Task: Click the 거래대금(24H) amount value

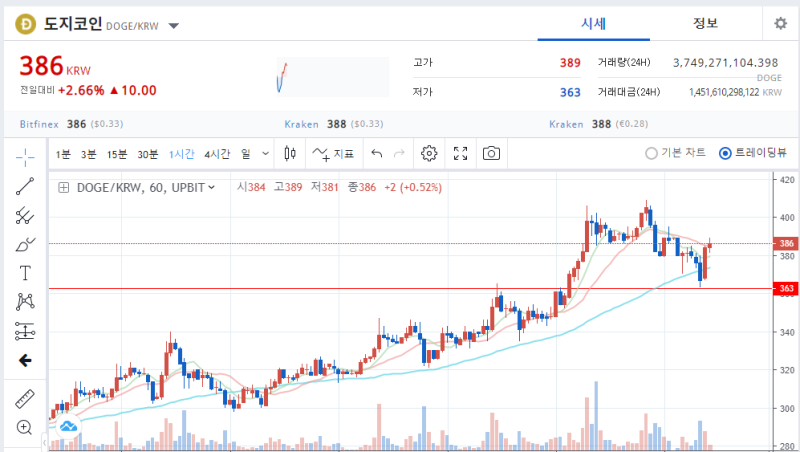Action: pyautogui.click(x=724, y=92)
